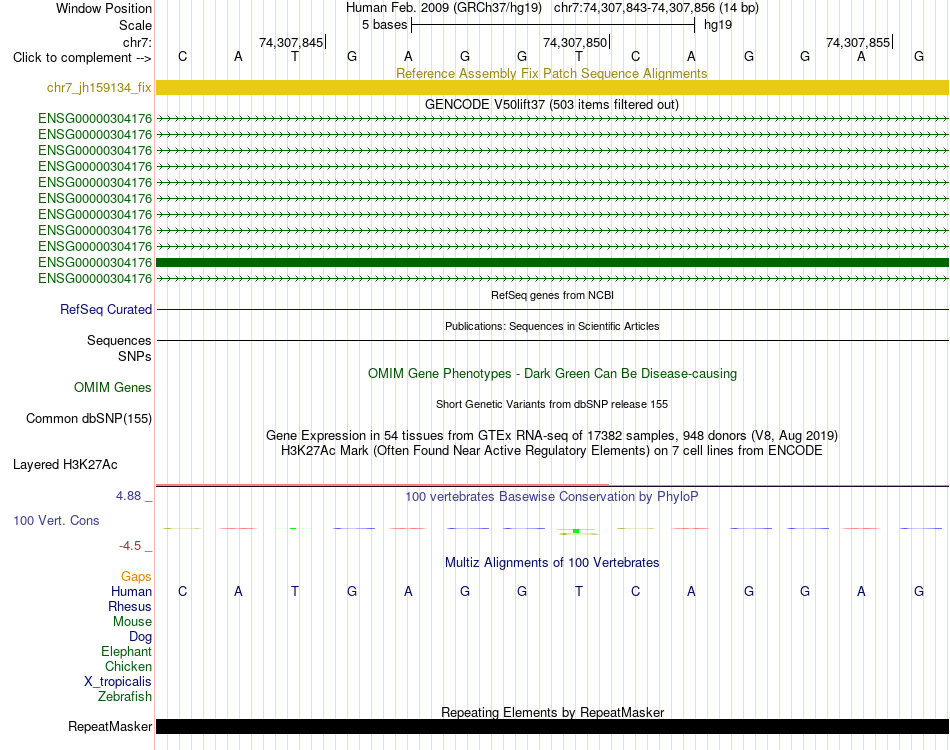Click 'Repeating Elements by RepeatMasker' title

553,712
